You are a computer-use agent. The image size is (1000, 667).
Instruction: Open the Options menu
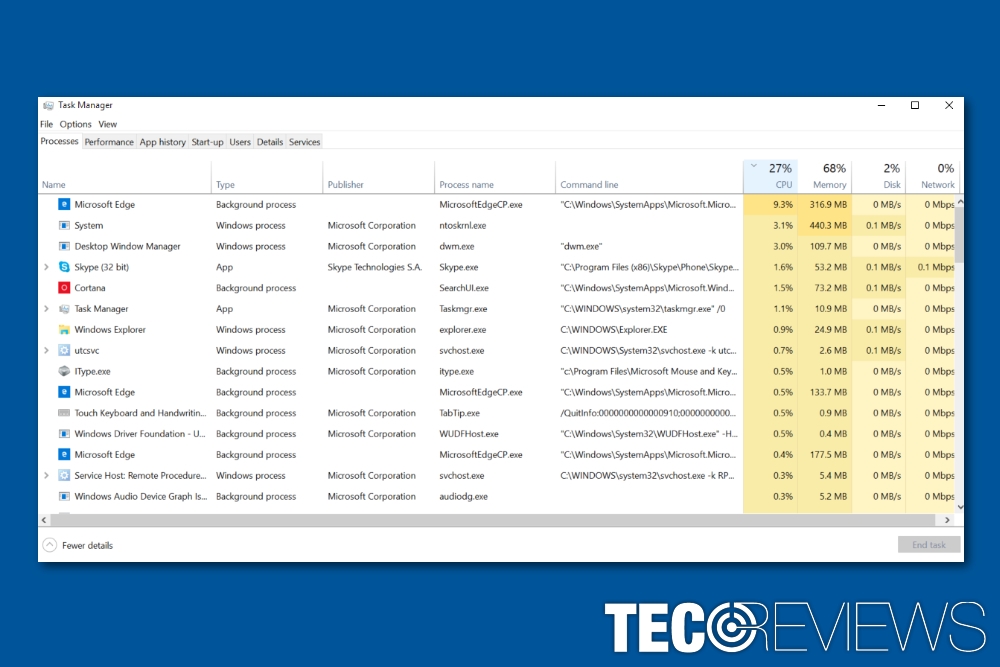coord(75,124)
